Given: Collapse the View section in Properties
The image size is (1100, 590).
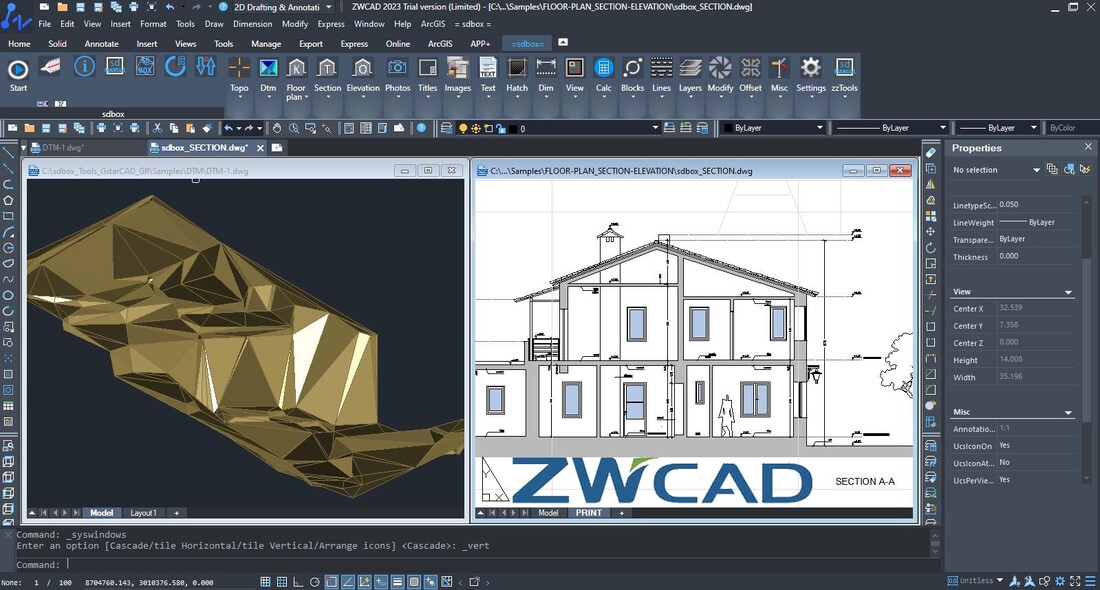Looking at the screenshot, I should tap(1068, 292).
